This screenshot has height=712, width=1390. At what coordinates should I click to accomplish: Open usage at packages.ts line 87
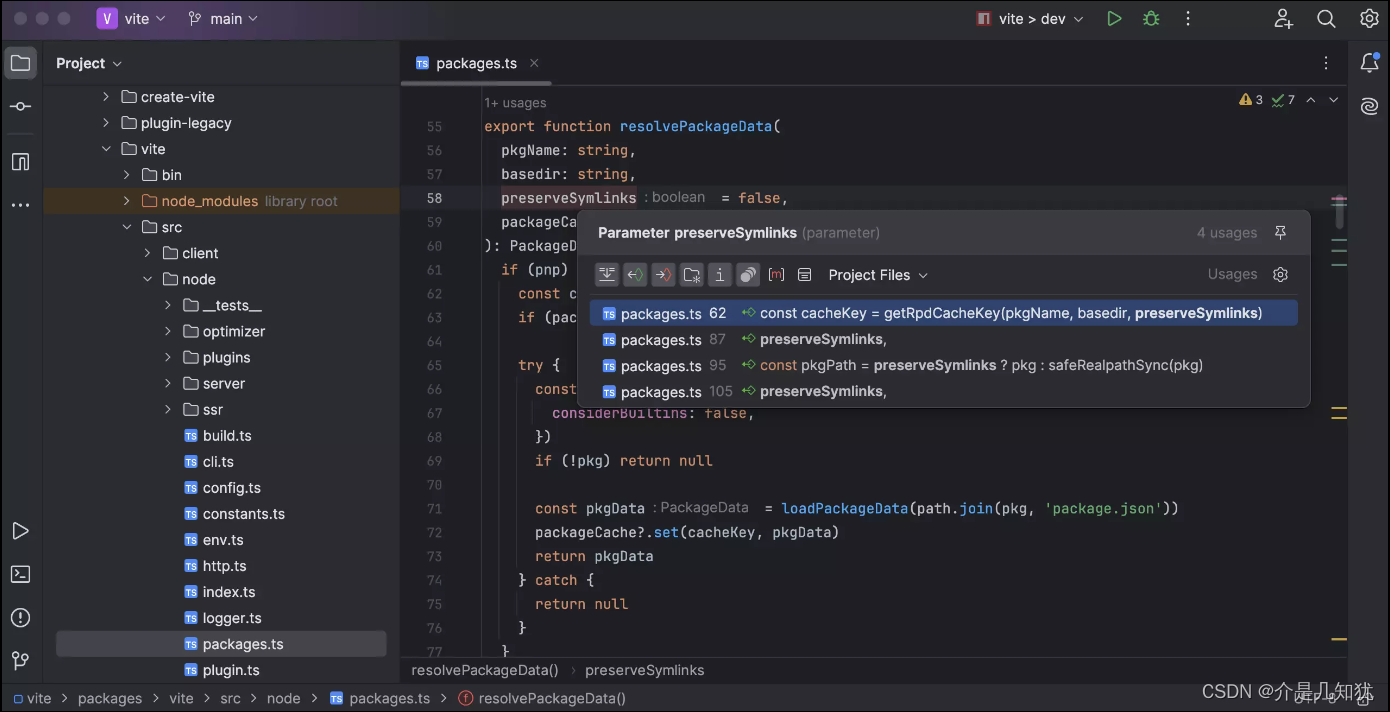click(943, 339)
